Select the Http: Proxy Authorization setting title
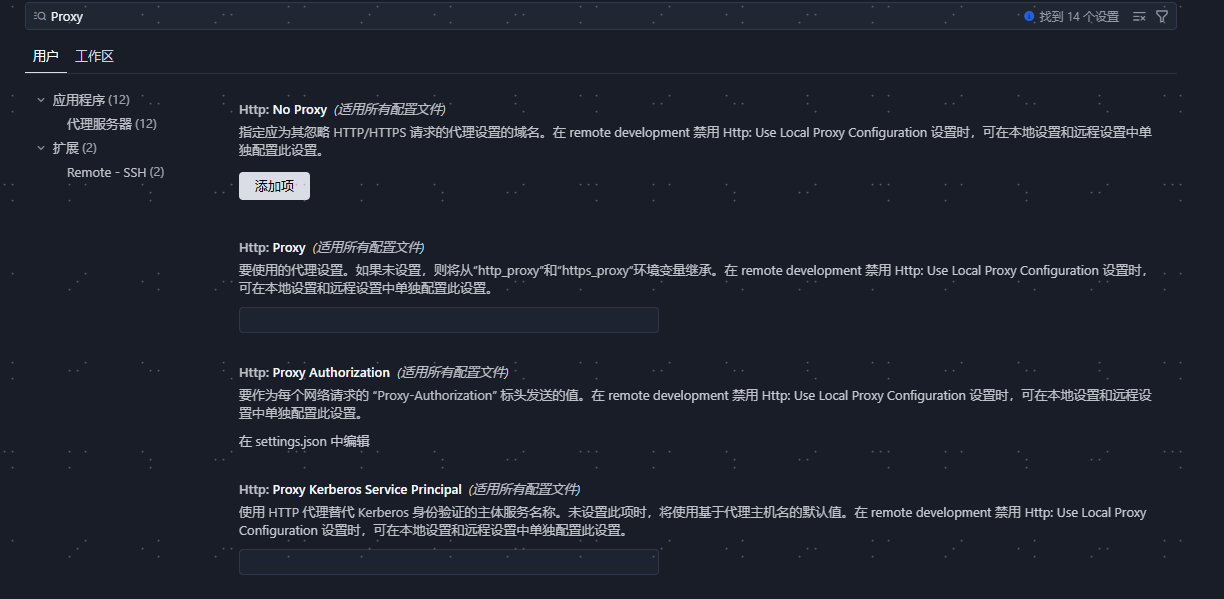1224x599 pixels. pos(314,372)
